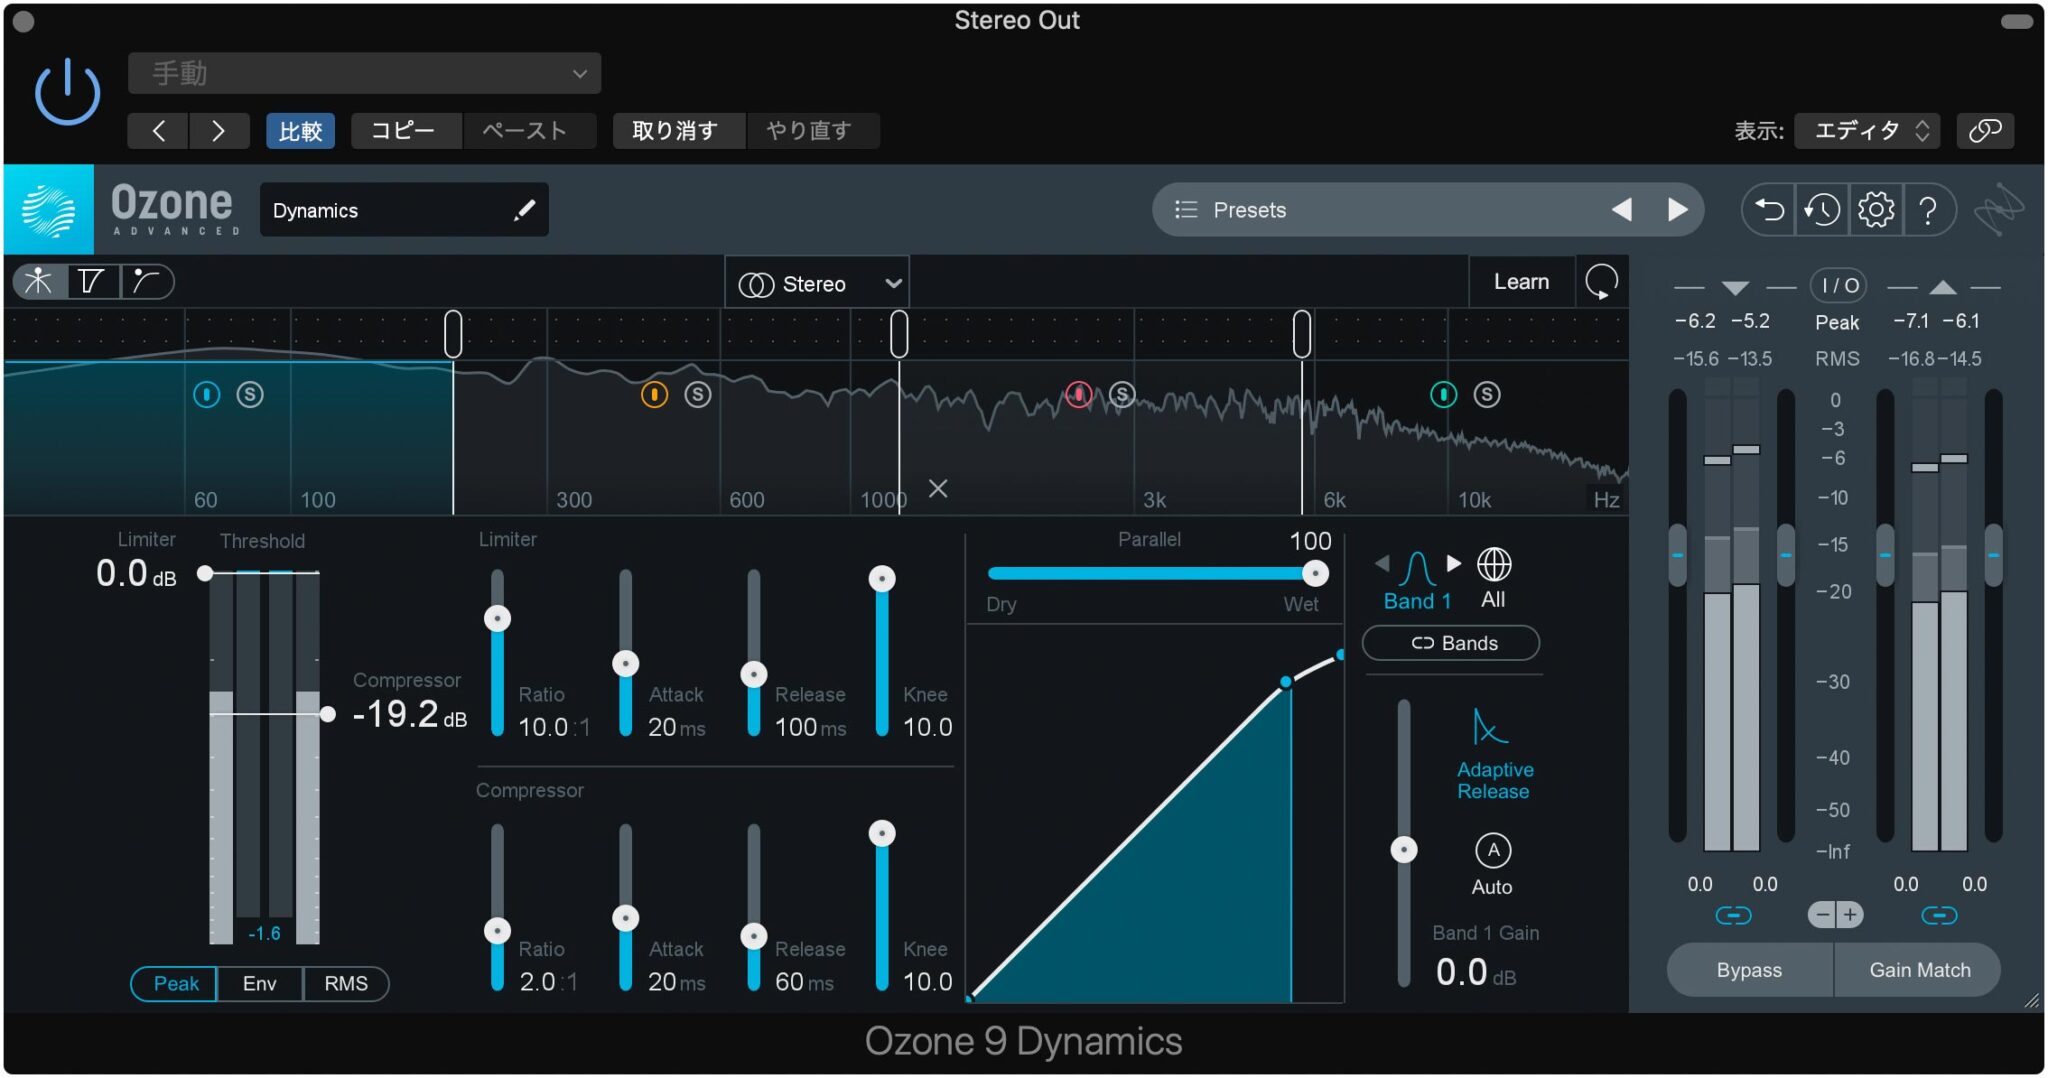Image resolution: width=2048 pixels, height=1078 pixels.
Task: Click the Learn button
Action: coord(1520,282)
